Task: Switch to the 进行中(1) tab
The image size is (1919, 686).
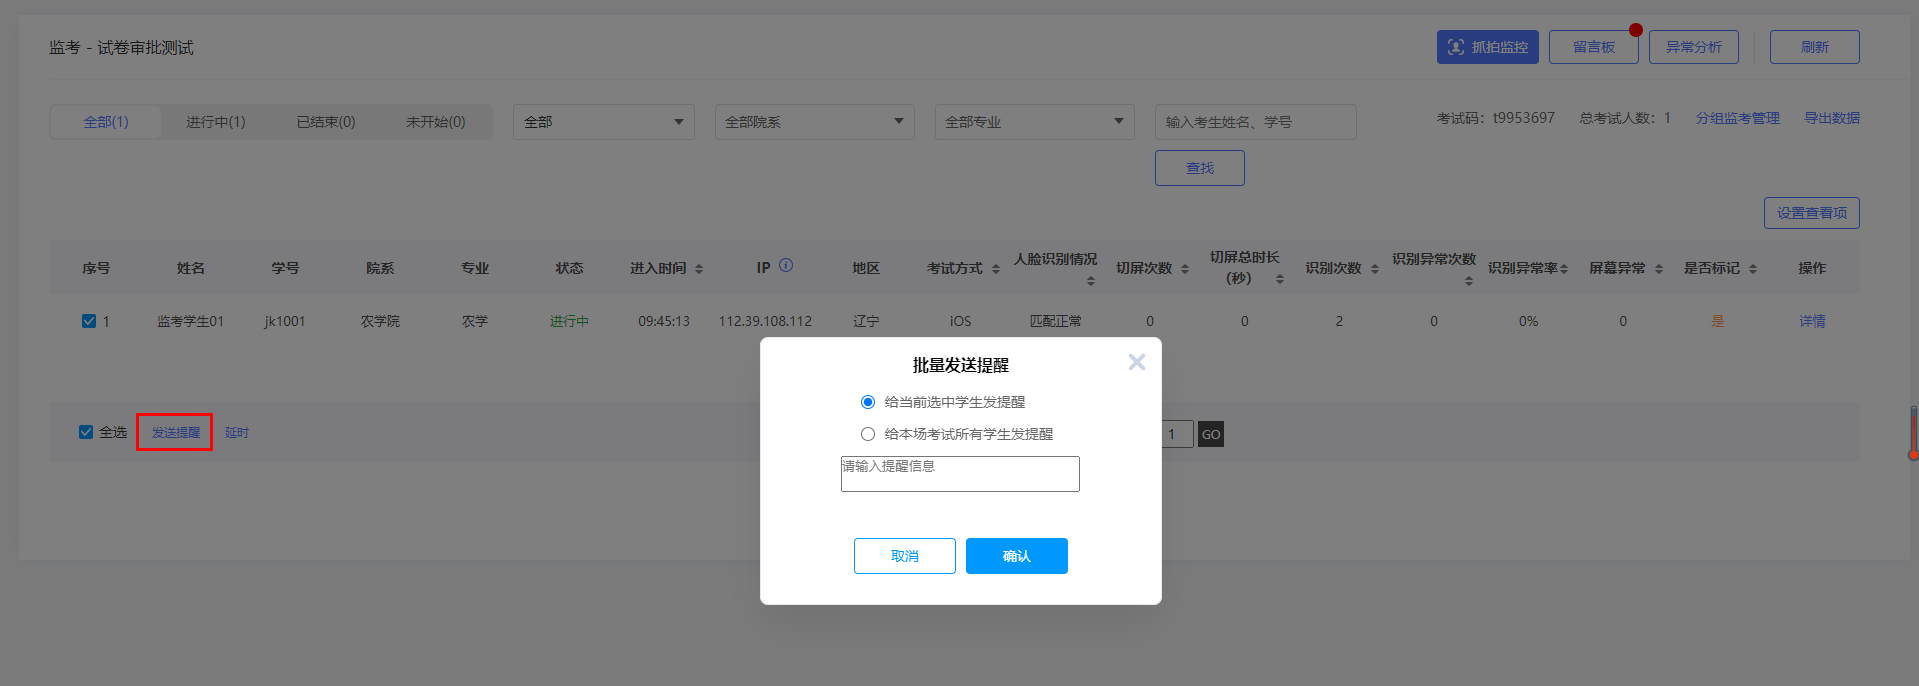Action: [x=215, y=122]
